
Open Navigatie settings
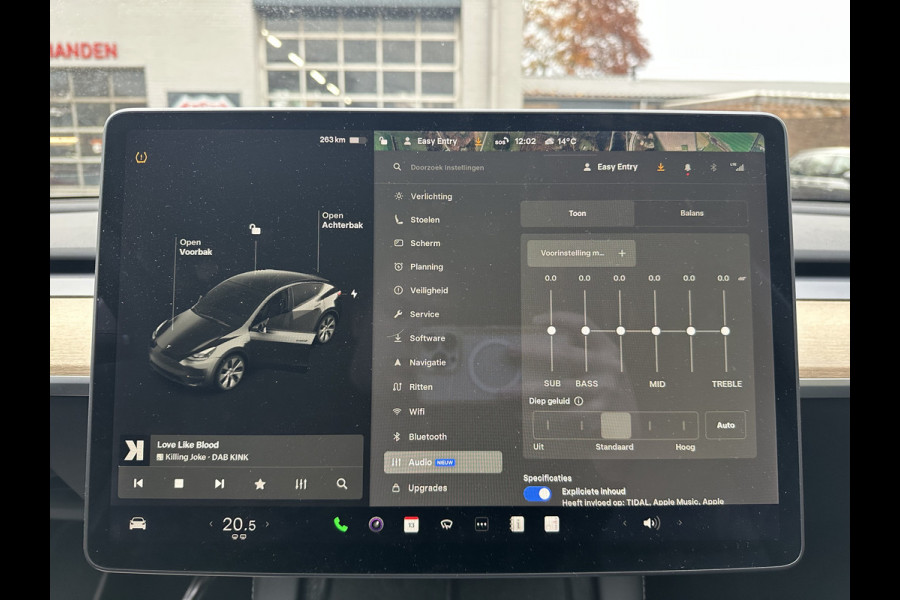(399, 362)
